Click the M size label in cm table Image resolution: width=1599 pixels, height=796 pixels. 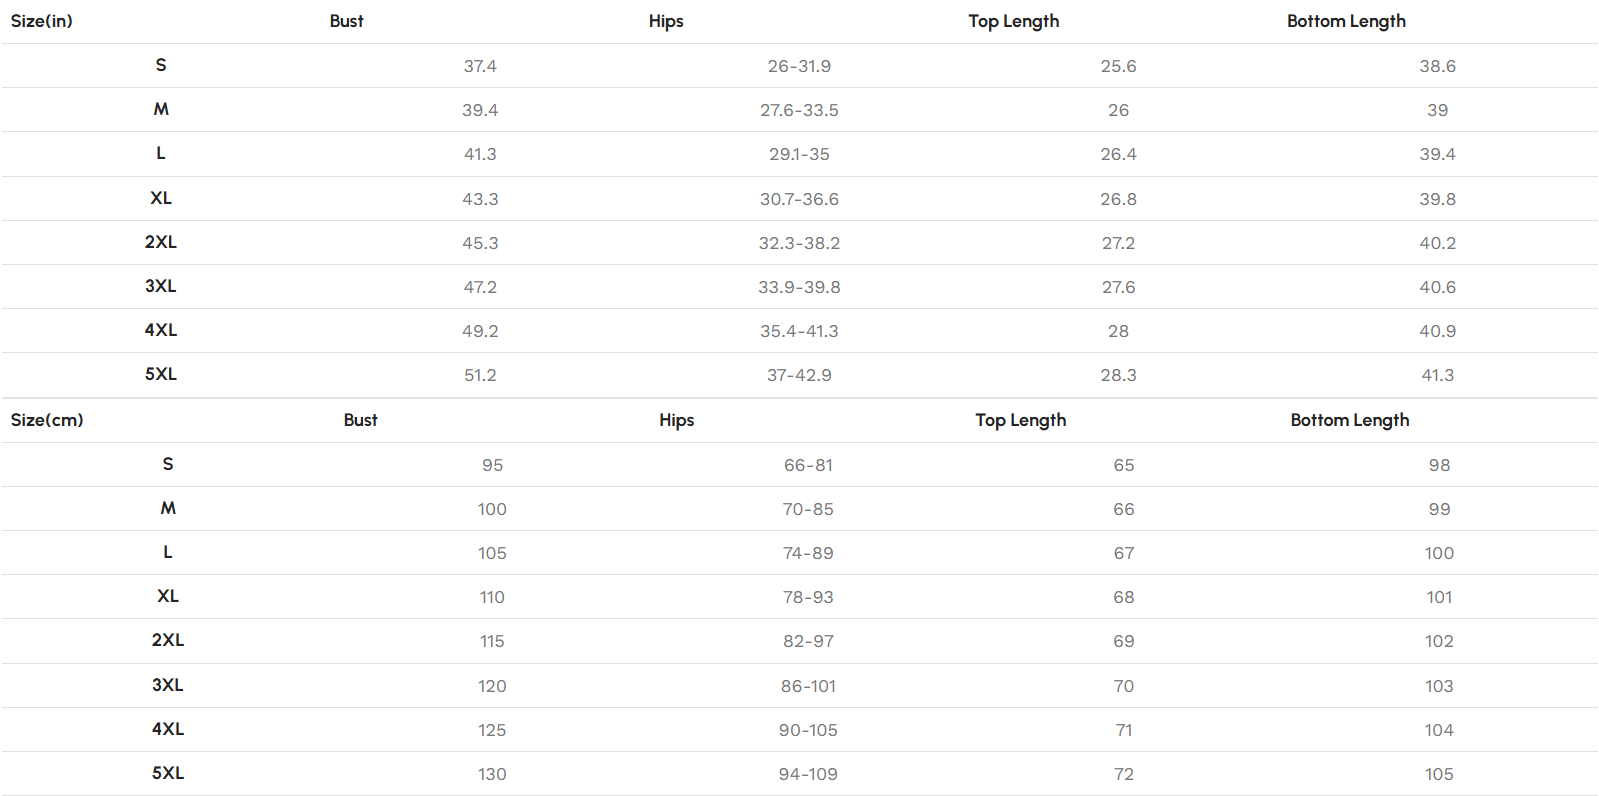168,508
